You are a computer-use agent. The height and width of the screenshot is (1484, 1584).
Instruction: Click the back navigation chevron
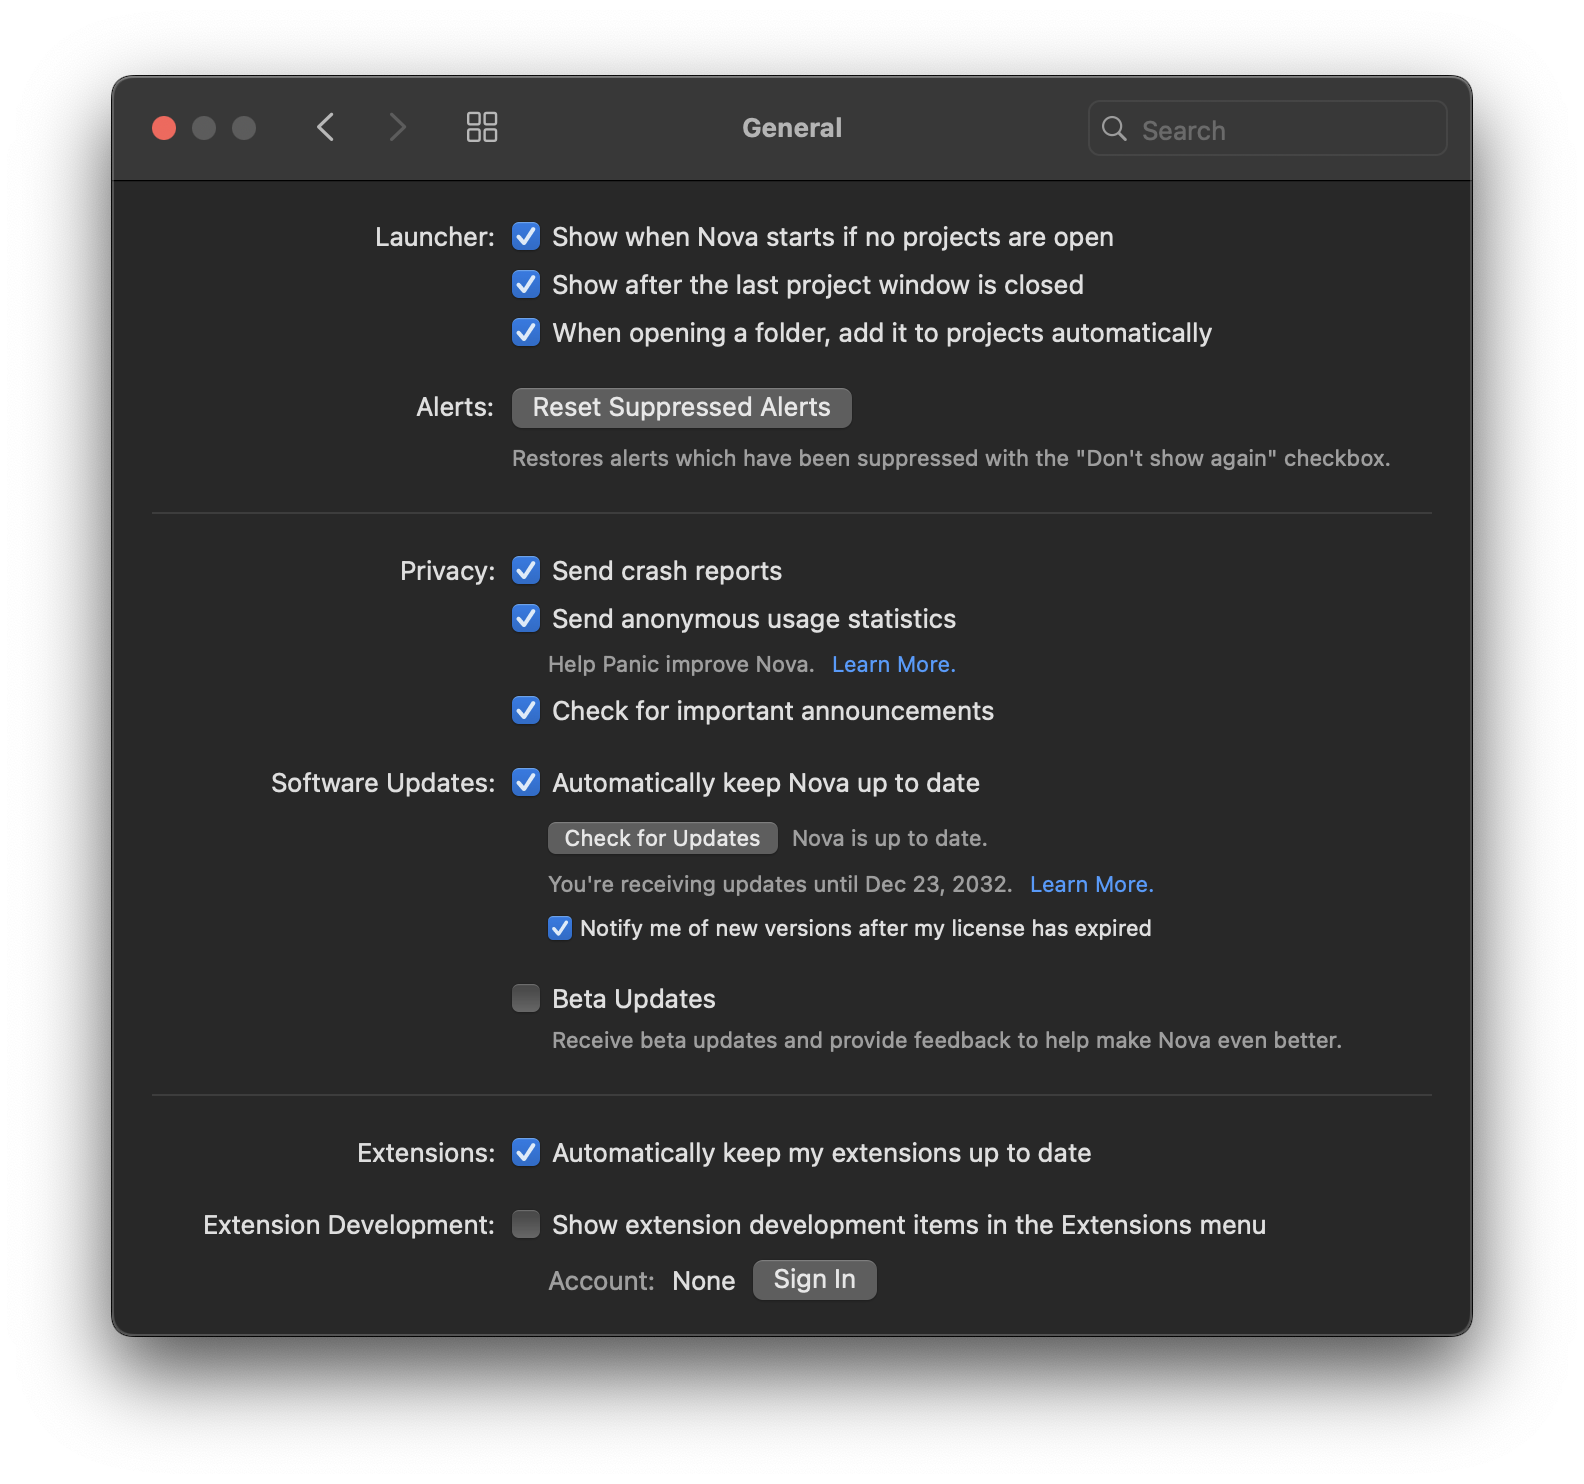325,127
